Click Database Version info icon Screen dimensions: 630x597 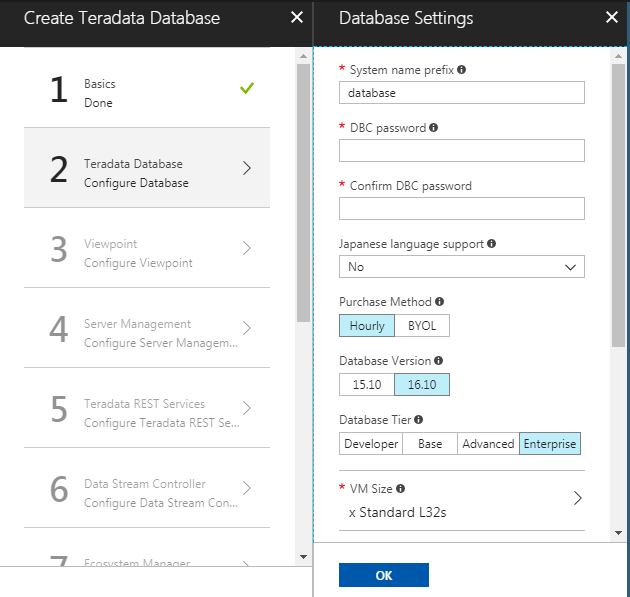[439, 360]
